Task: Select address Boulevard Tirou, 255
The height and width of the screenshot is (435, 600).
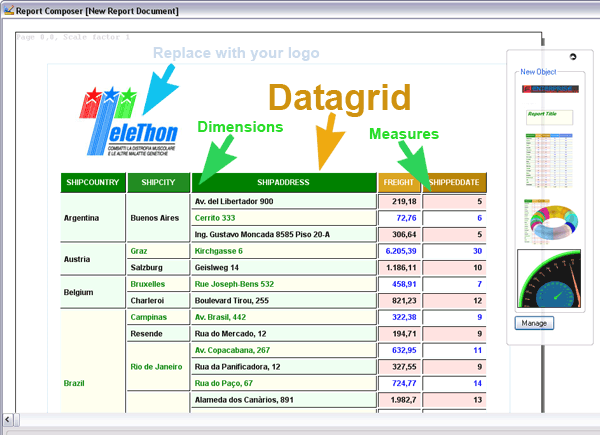Action: (284, 301)
